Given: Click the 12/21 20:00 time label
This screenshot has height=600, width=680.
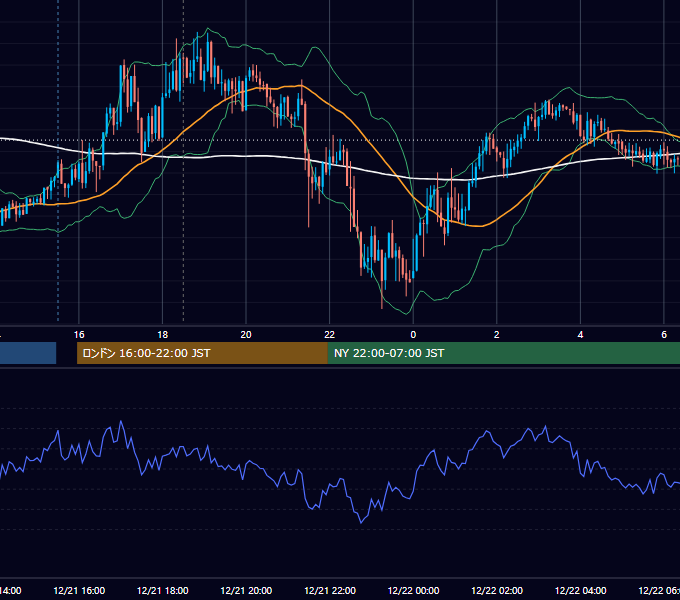Looking at the screenshot, I should pyautogui.click(x=246, y=590).
